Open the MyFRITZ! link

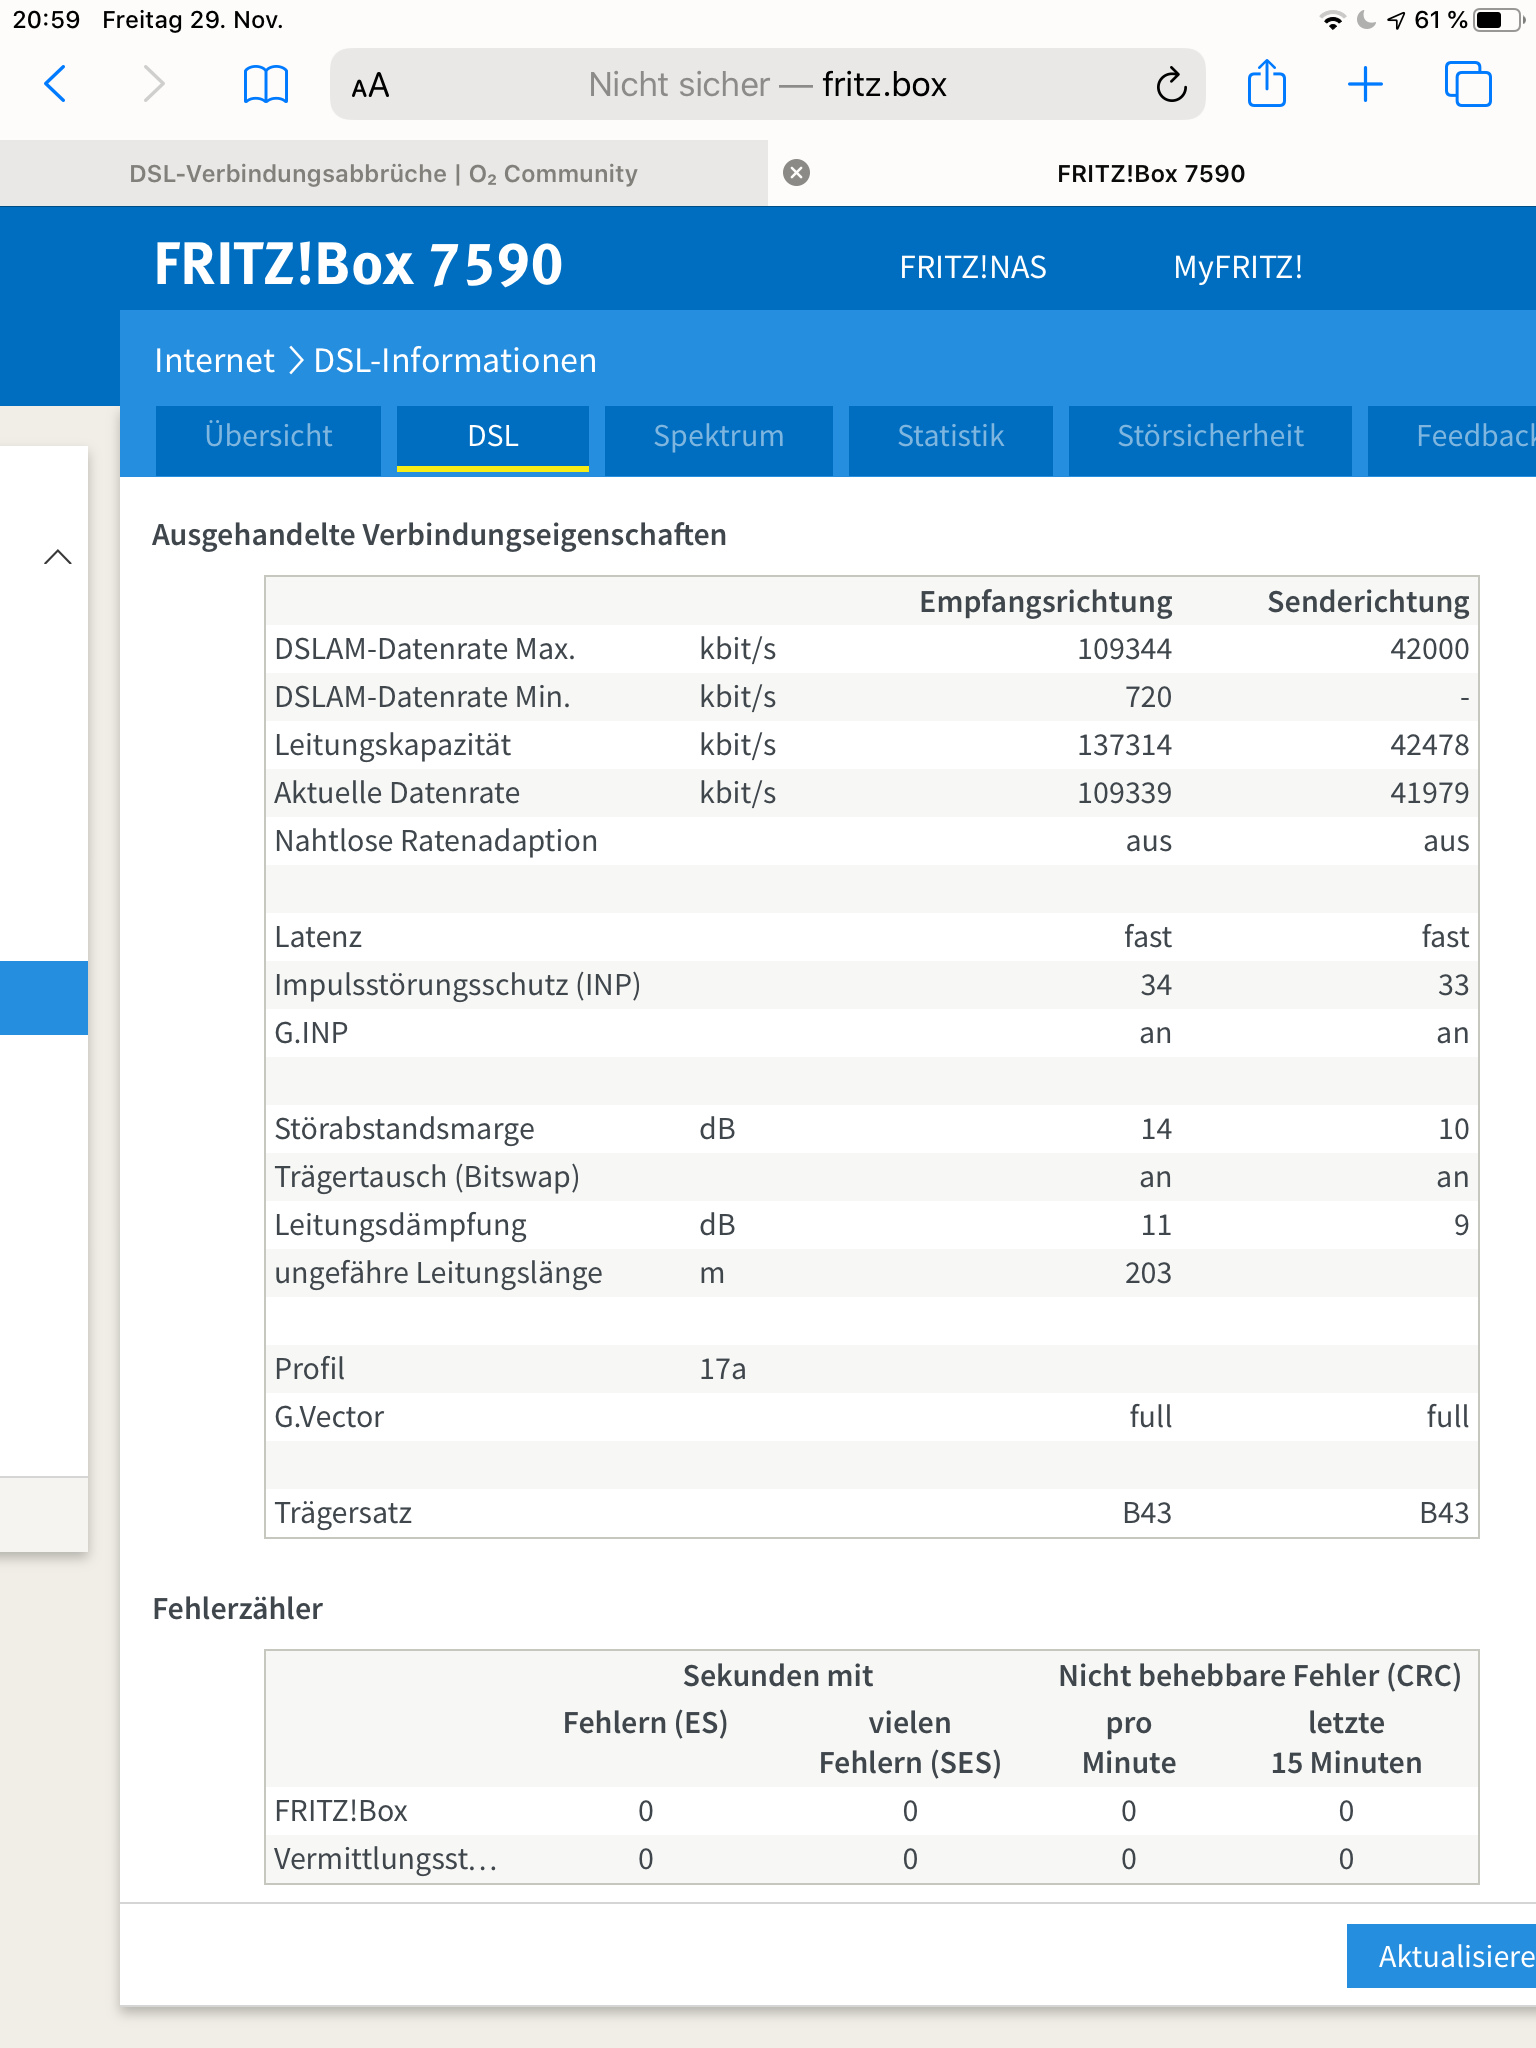pyautogui.click(x=1238, y=267)
